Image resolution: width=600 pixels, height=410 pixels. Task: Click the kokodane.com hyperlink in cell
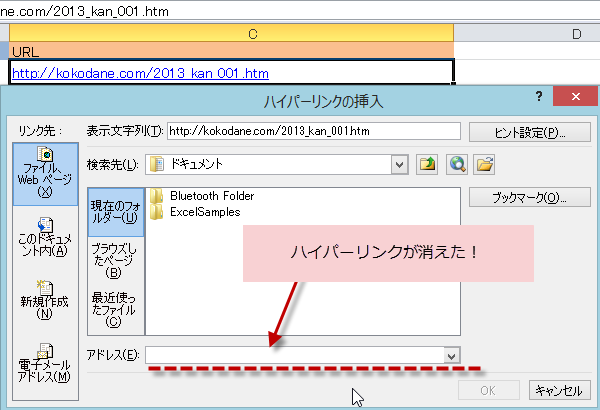[x=140, y=73]
